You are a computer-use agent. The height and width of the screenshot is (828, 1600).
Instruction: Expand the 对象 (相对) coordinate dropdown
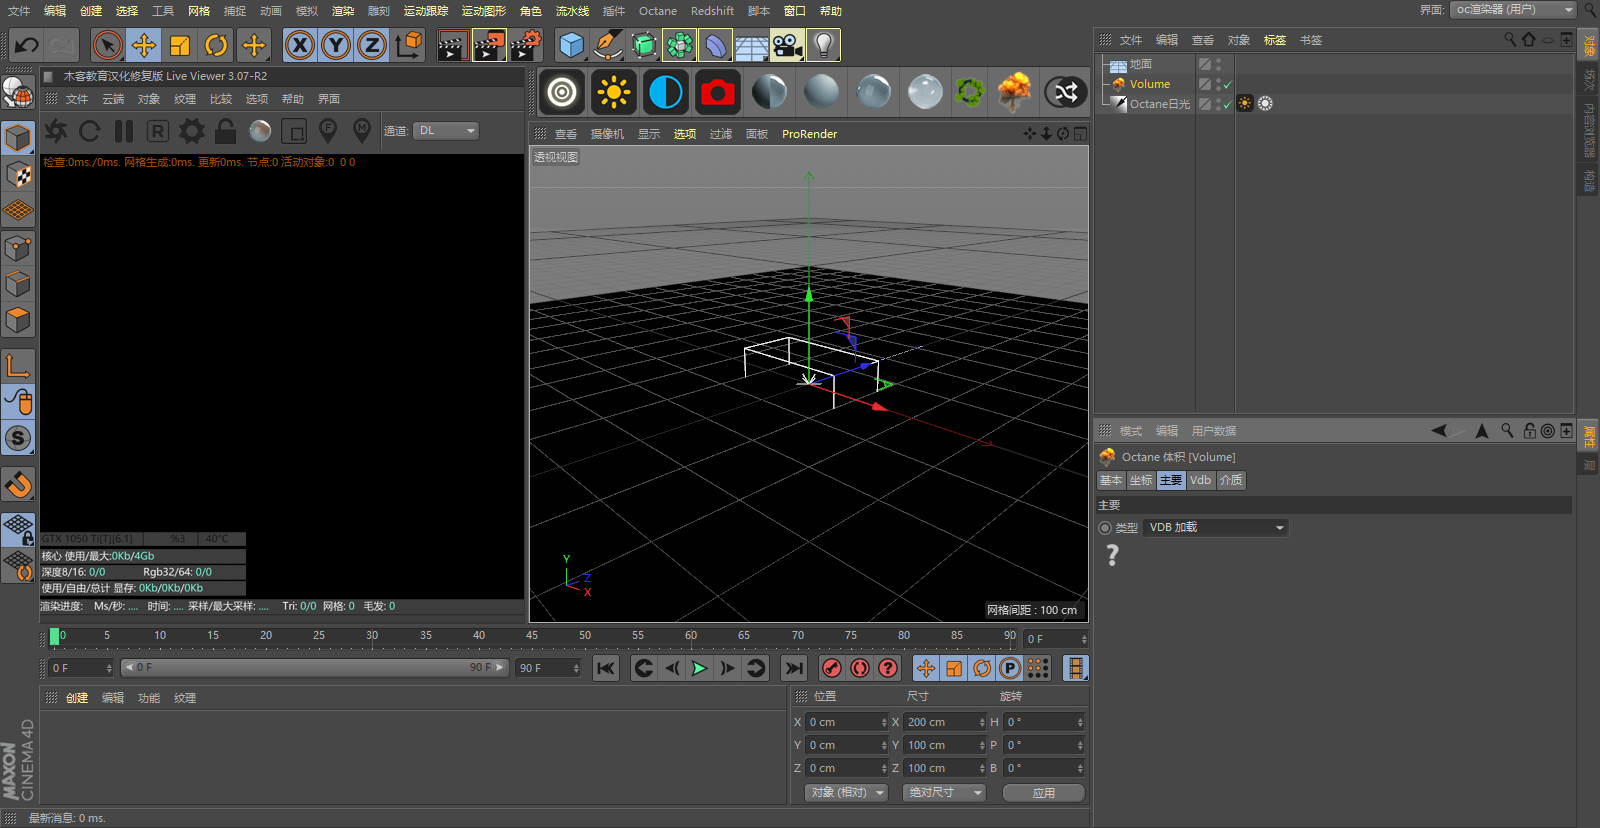click(x=846, y=792)
